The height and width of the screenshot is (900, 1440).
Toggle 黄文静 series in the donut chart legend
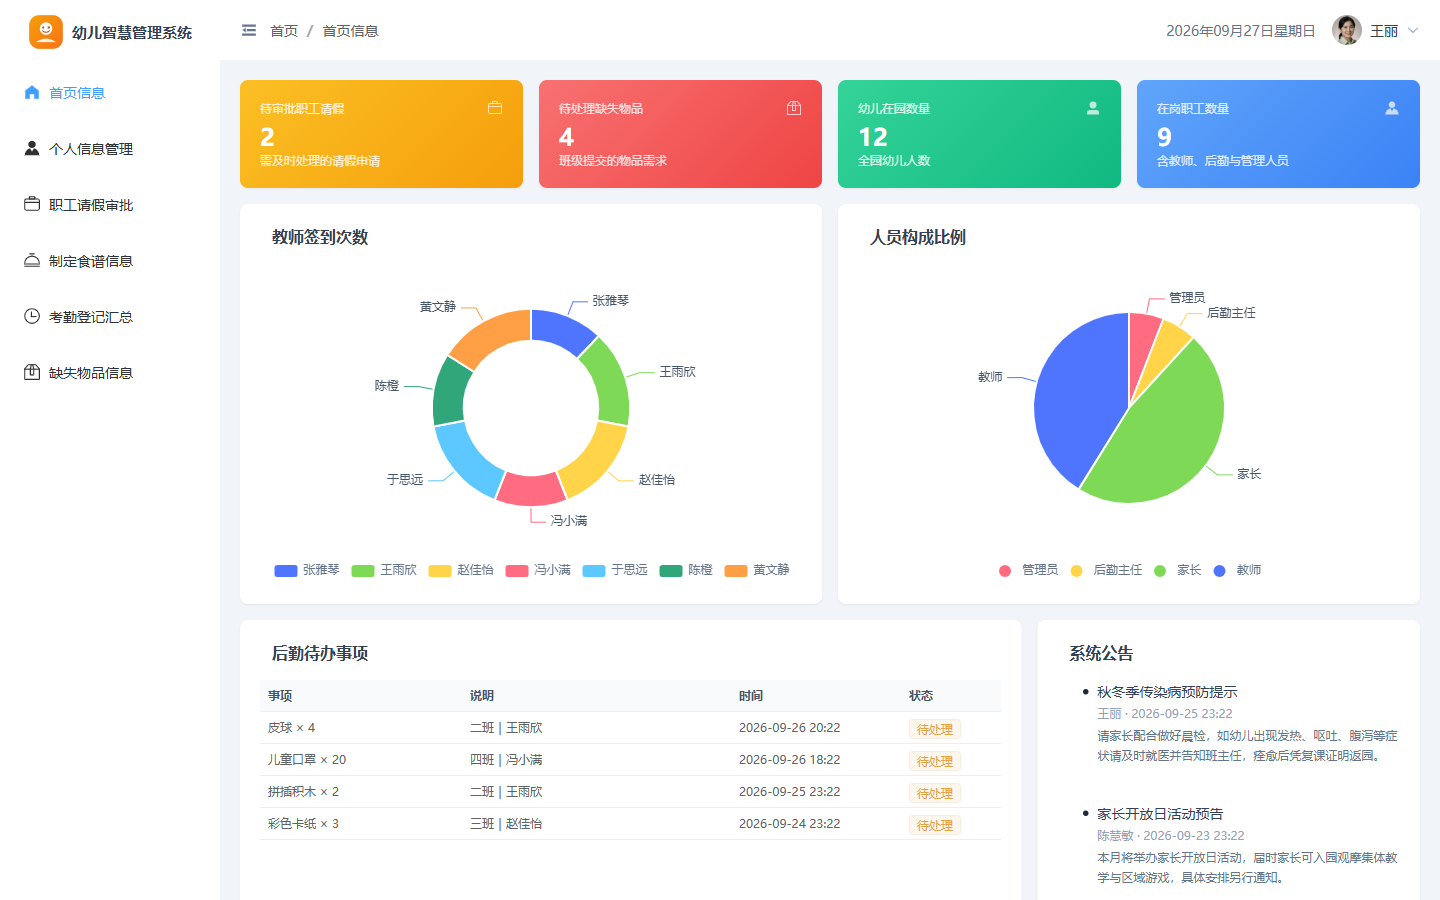[757, 570]
